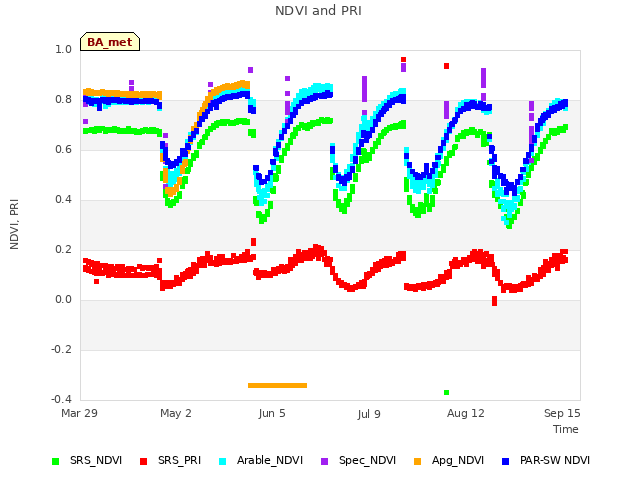Screen dimensions: 640x480
Task: Click the Sep 15 x-axis tick label
Action: 562,413
